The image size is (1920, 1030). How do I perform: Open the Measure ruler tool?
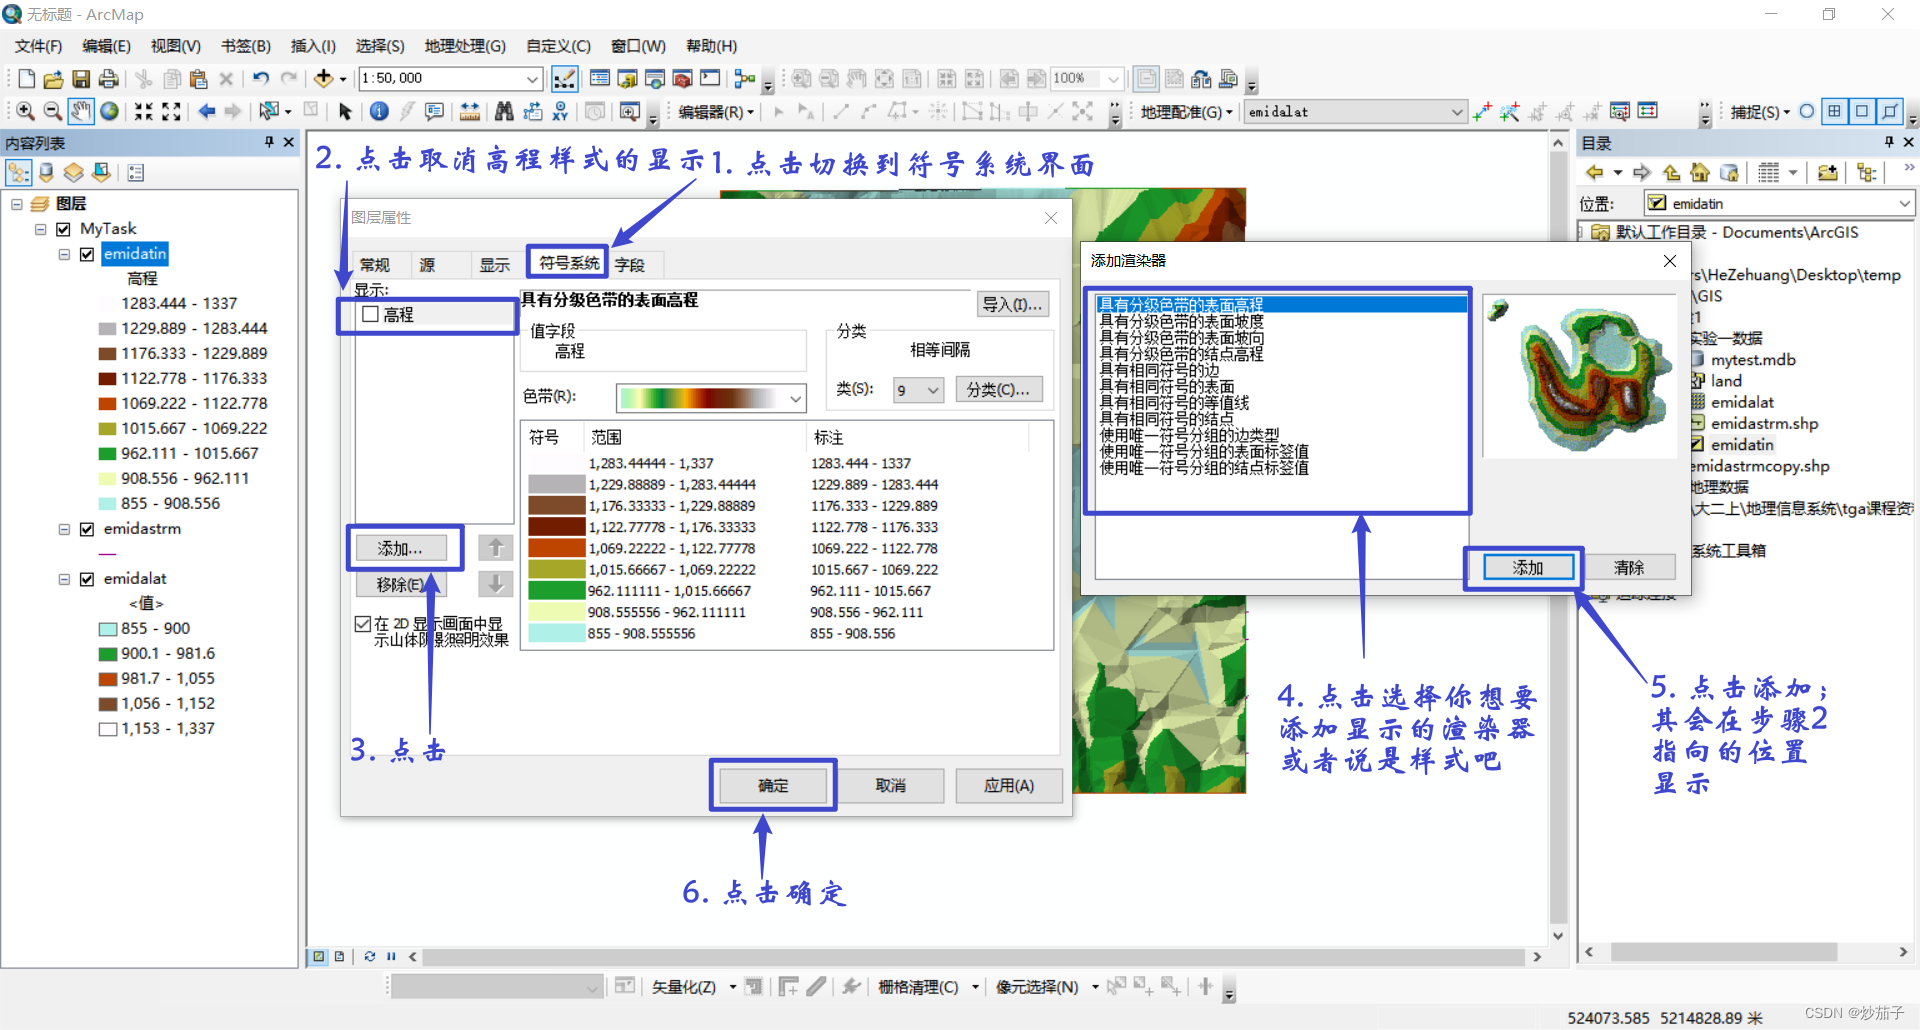tap(469, 111)
